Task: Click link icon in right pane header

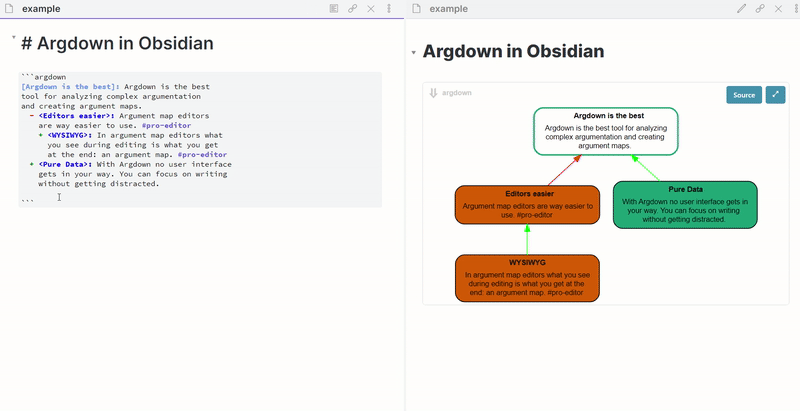Action: pos(760,9)
